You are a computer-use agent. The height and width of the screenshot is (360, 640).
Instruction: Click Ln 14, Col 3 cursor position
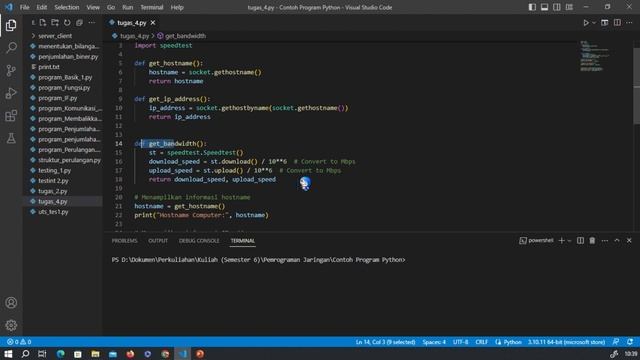(385, 342)
